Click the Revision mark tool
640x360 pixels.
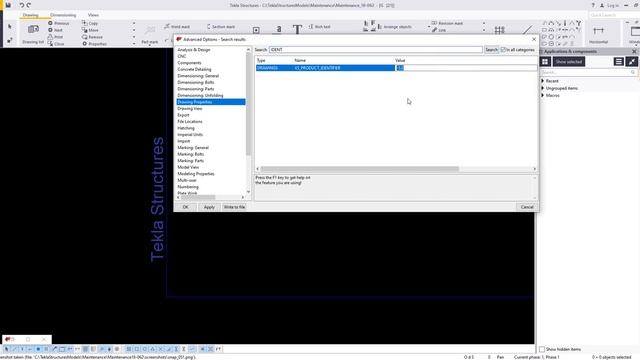tap(447, 23)
